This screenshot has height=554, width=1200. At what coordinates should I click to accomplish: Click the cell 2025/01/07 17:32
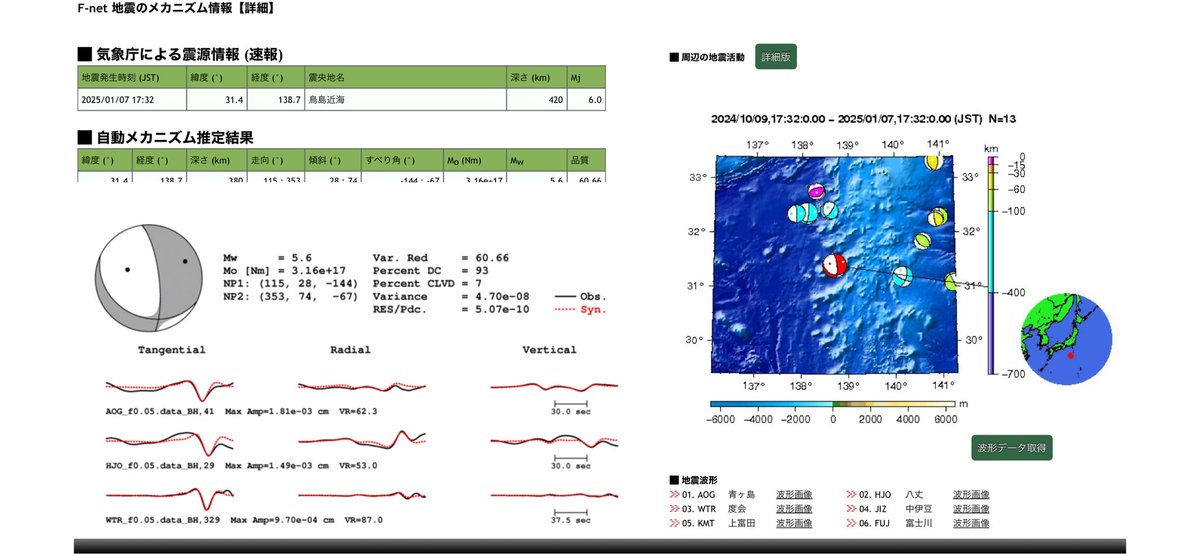(132, 100)
